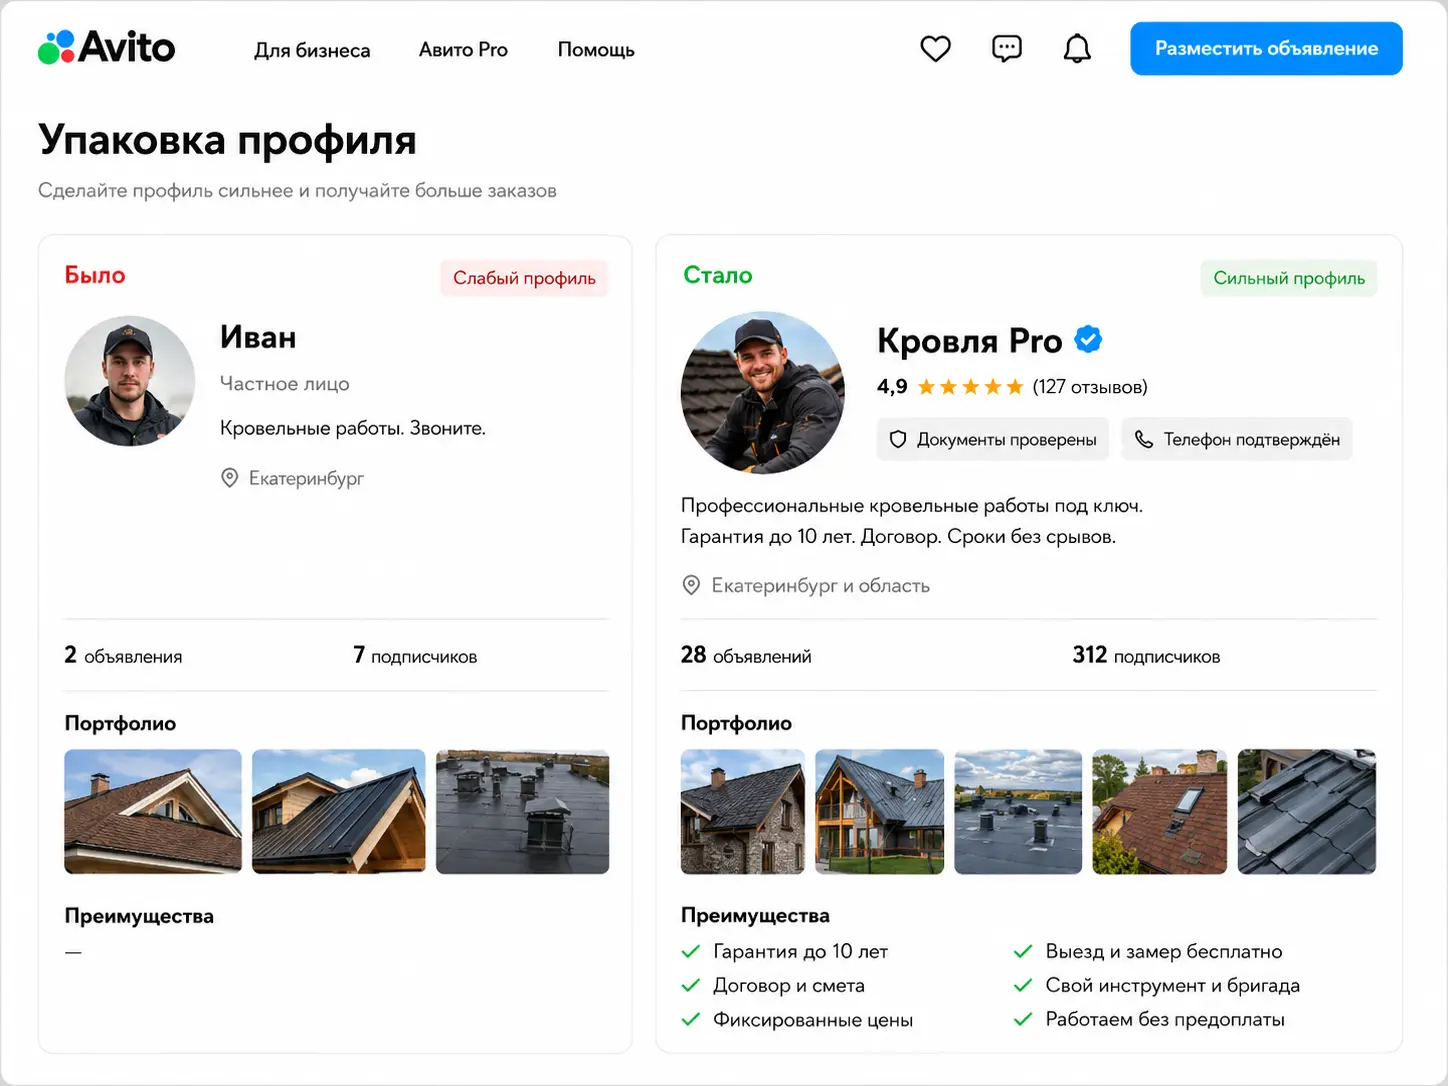The image size is (1448, 1086).
Task: Click the Телефон подтверждён badge
Action: pos(1237,439)
